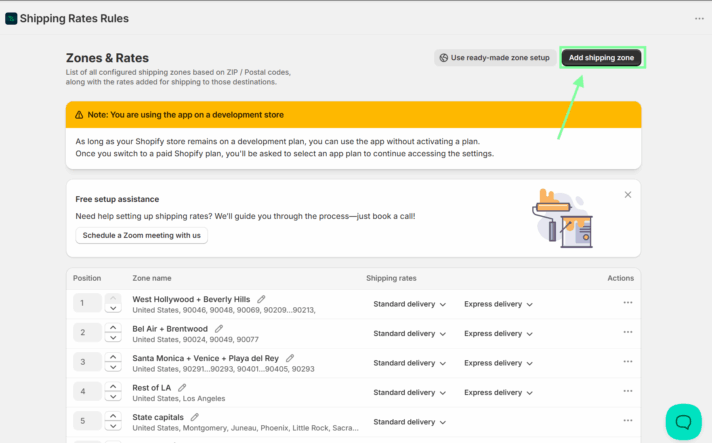Click Add shipping zone button
Screen dimensions: 712x443
(x=601, y=58)
